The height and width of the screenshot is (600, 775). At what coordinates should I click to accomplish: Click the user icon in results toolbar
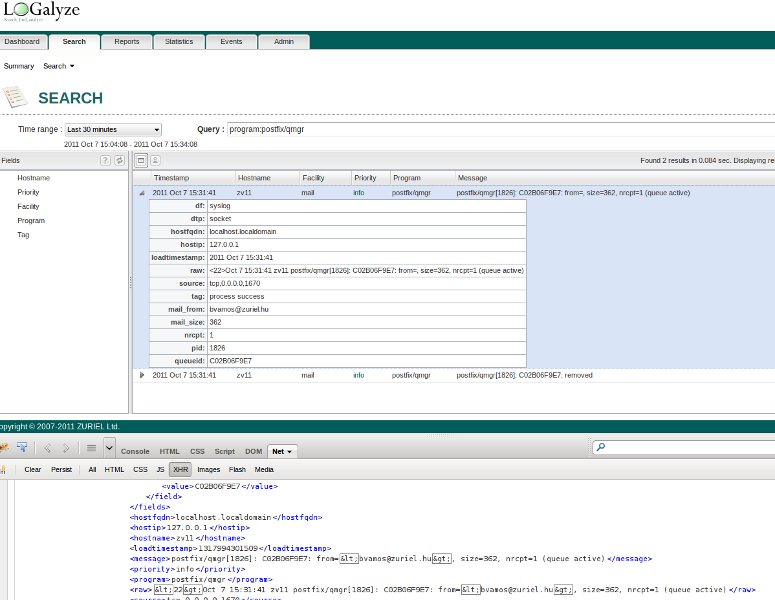coord(156,160)
